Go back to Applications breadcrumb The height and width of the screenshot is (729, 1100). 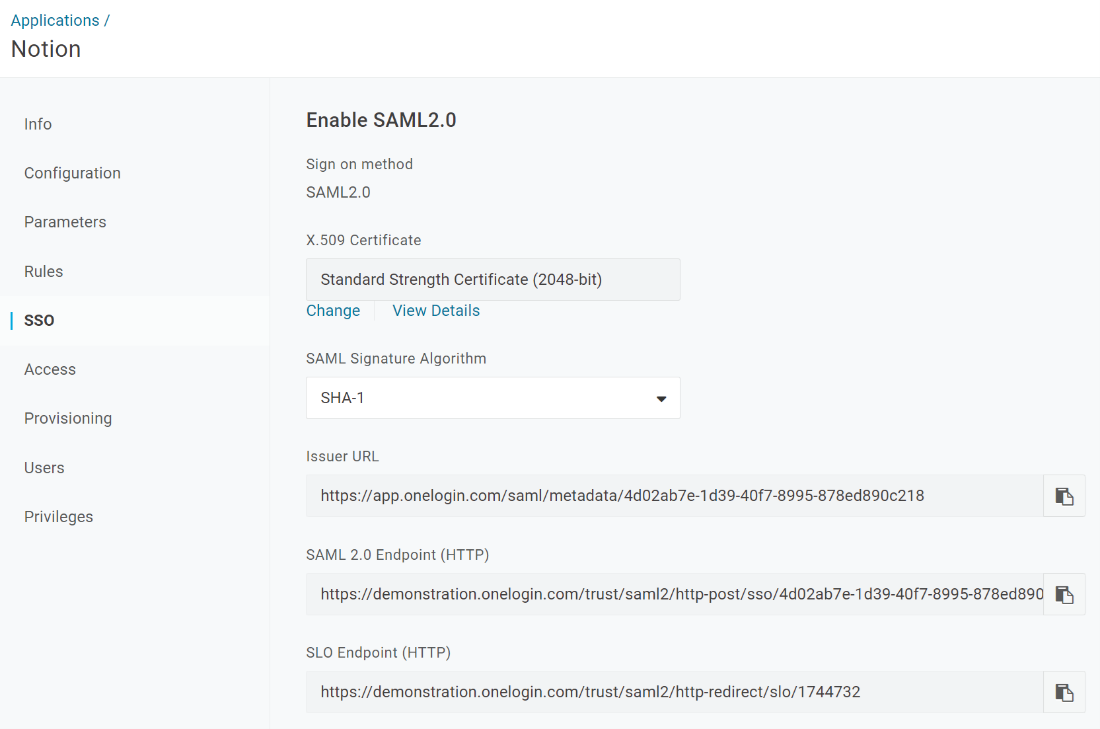[55, 20]
